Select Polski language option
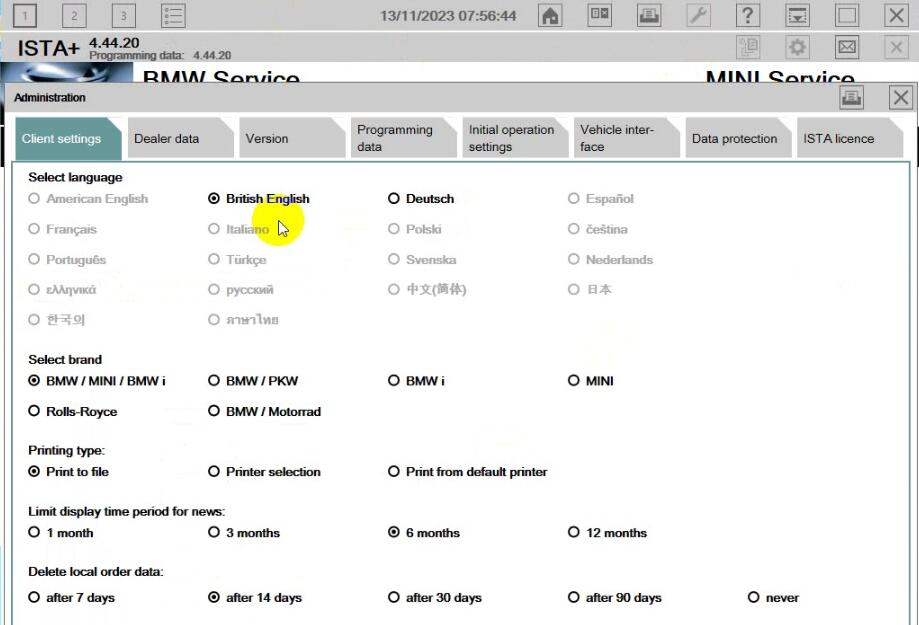This screenshot has height=625, width=919. (x=414, y=229)
